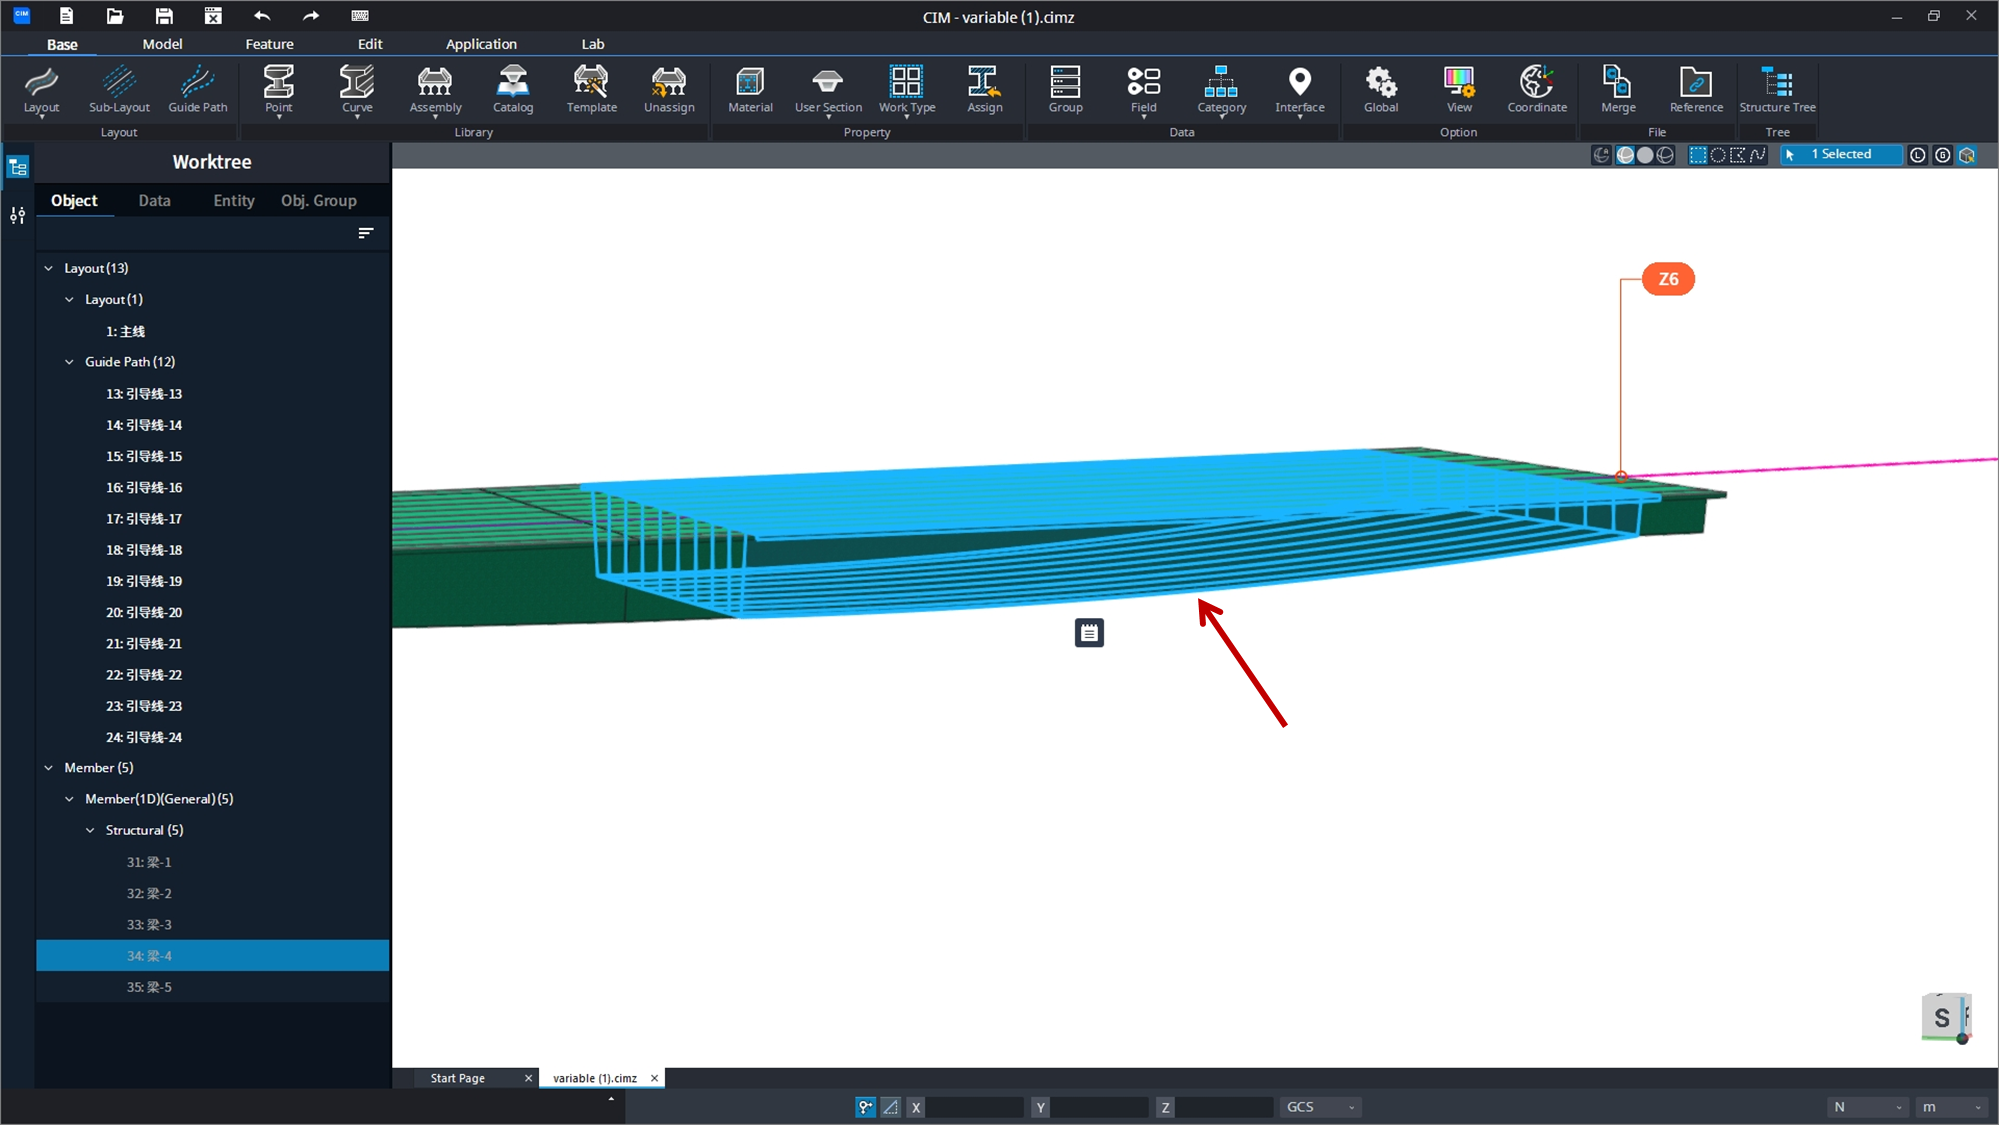Click the Guide Path tool
1999x1125 pixels.
[197, 90]
